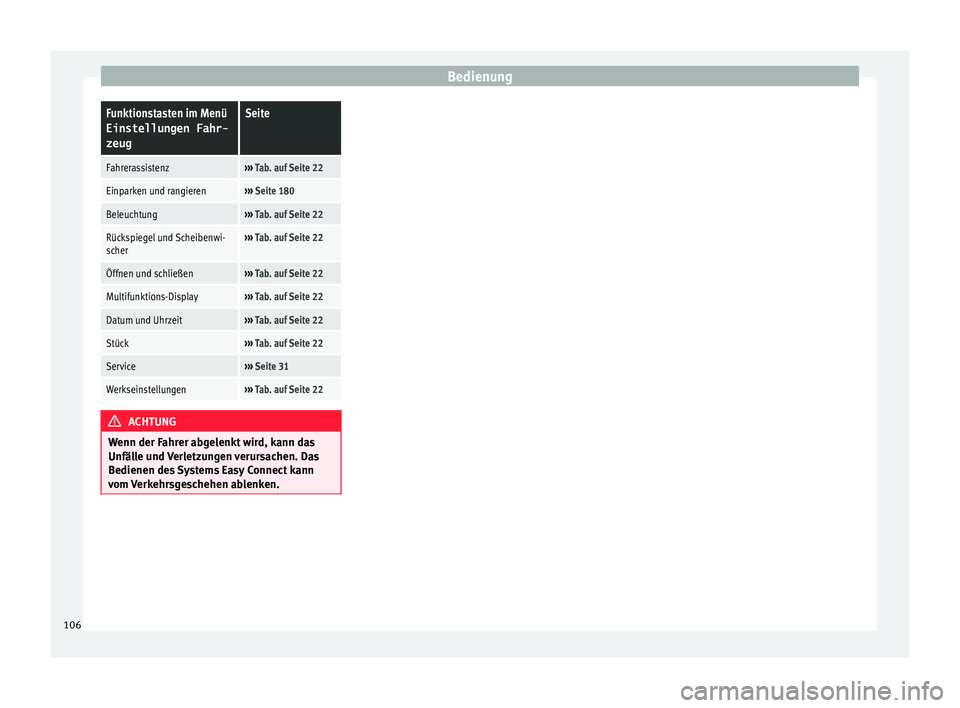The image size is (960, 708).
Task: Open the page reference beside Werkseinstellungen
Action: (x=283, y=390)
